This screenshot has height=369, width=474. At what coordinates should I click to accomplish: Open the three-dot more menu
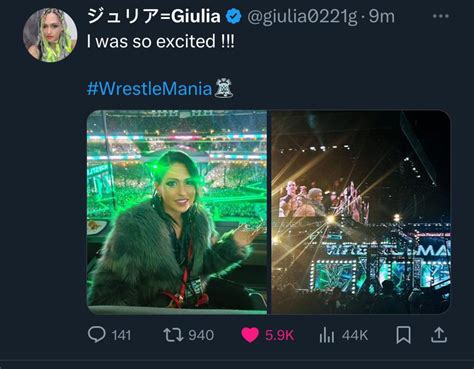tap(440, 16)
